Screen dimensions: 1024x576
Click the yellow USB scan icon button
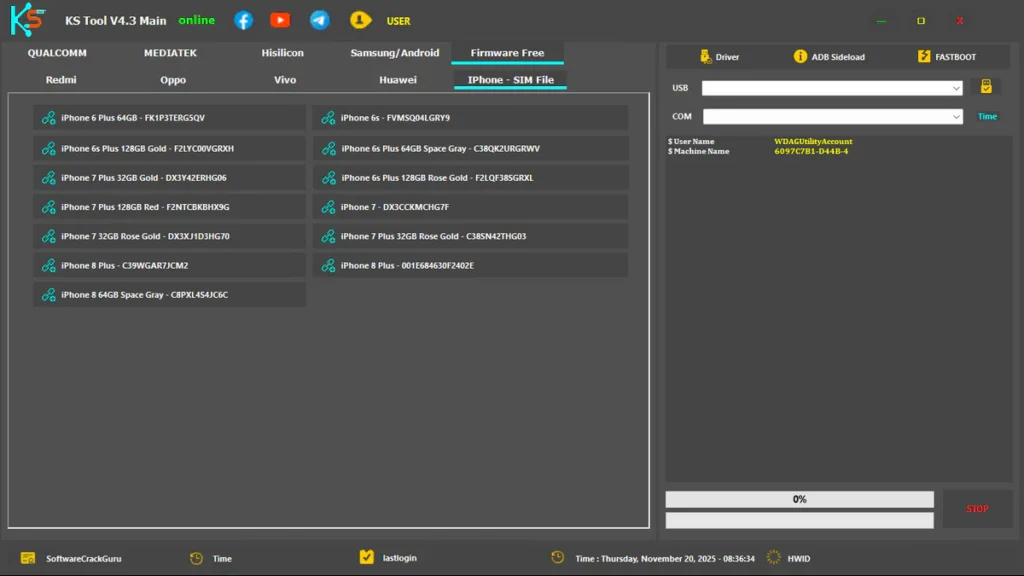(985, 87)
